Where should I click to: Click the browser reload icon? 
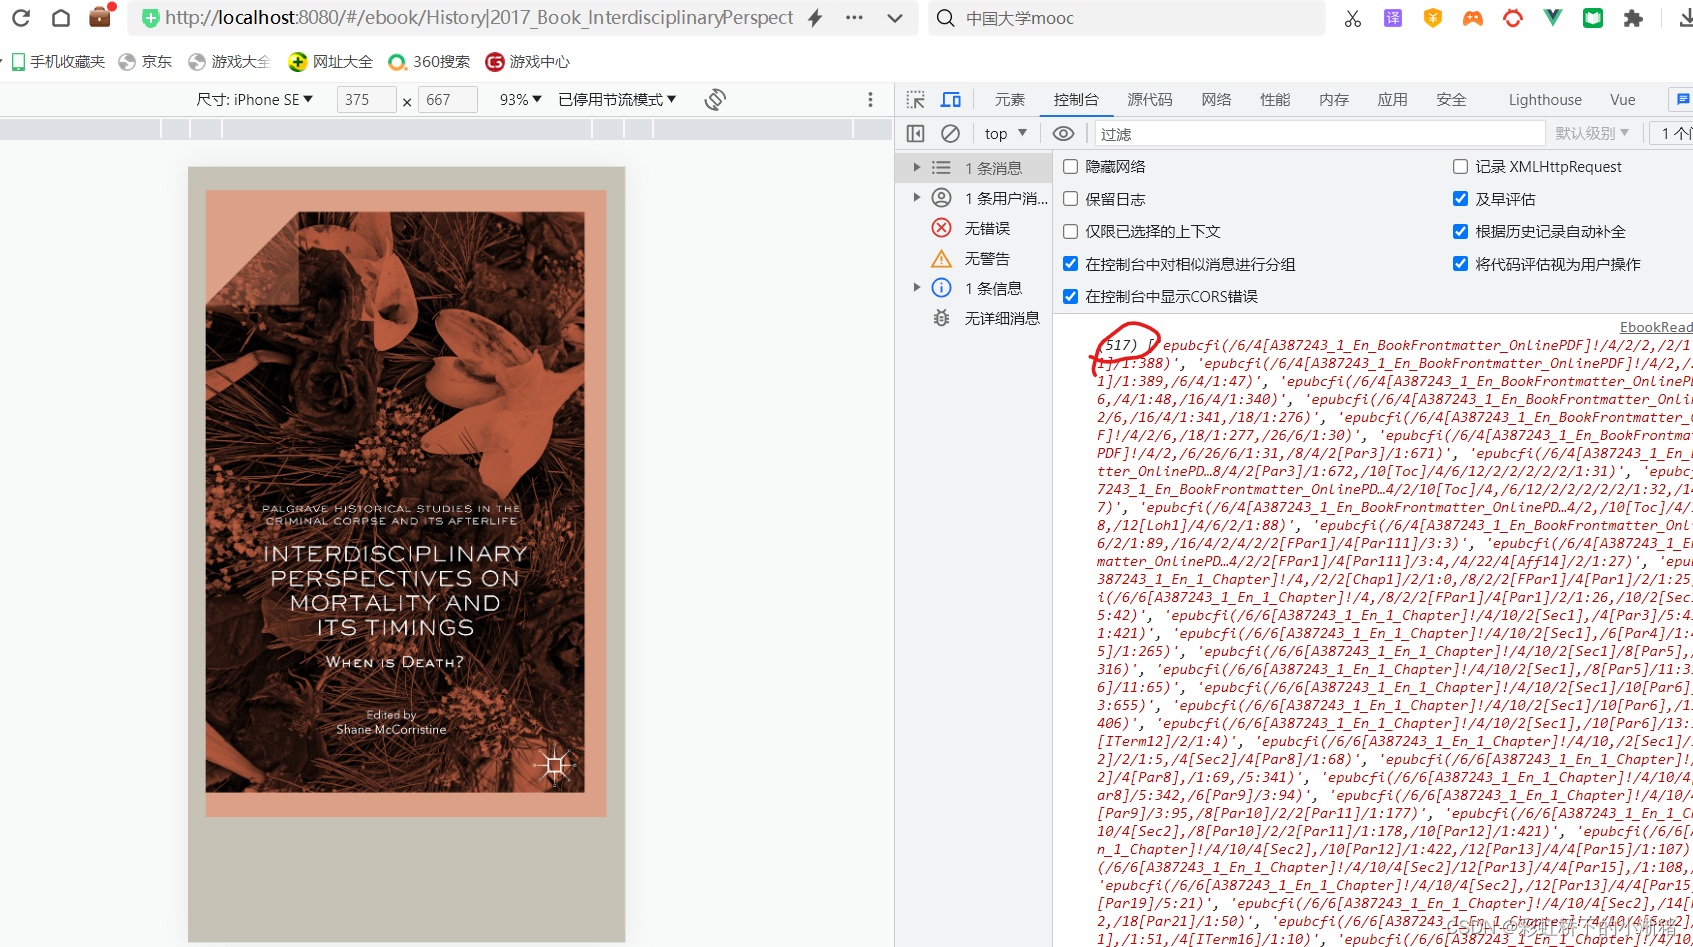point(21,18)
